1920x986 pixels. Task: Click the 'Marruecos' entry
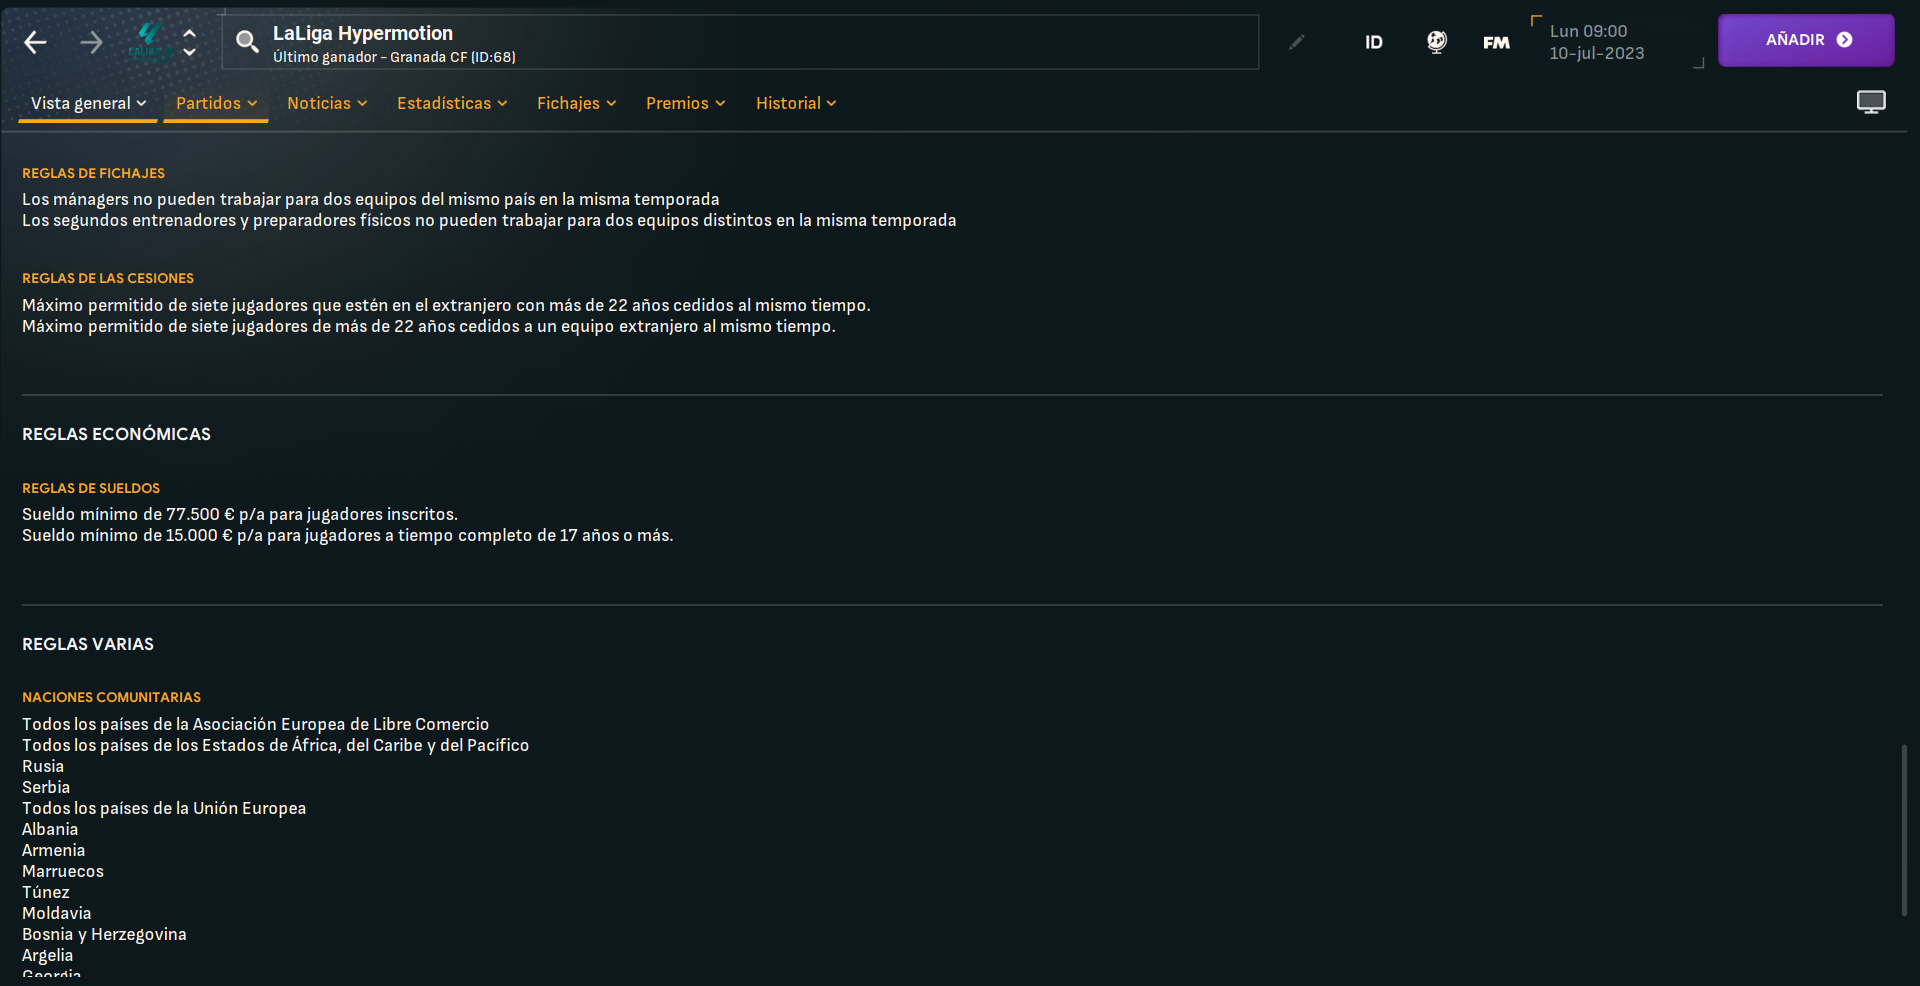click(x=63, y=871)
